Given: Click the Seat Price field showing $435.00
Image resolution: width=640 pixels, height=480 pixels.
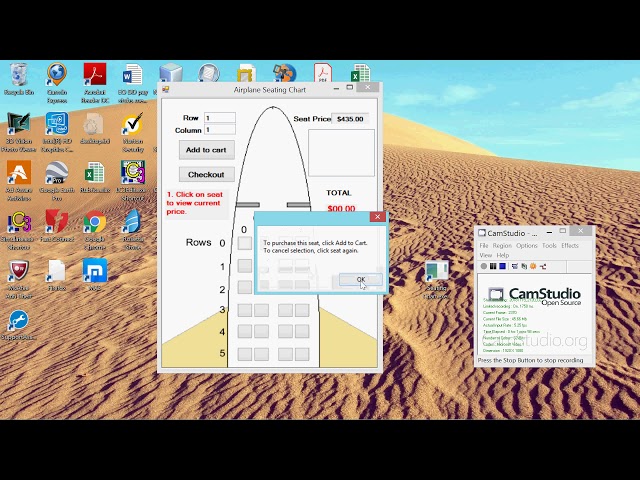Looking at the screenshot, I should pos(350,119).
